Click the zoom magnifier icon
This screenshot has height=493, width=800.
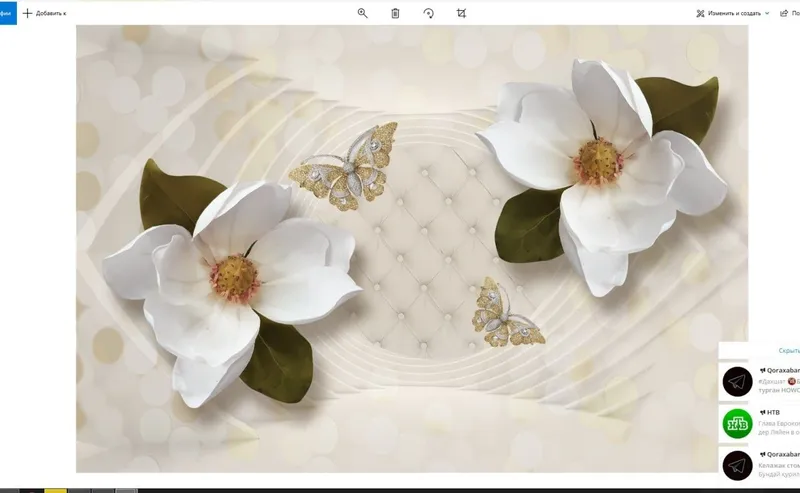(x=362, y=13)
